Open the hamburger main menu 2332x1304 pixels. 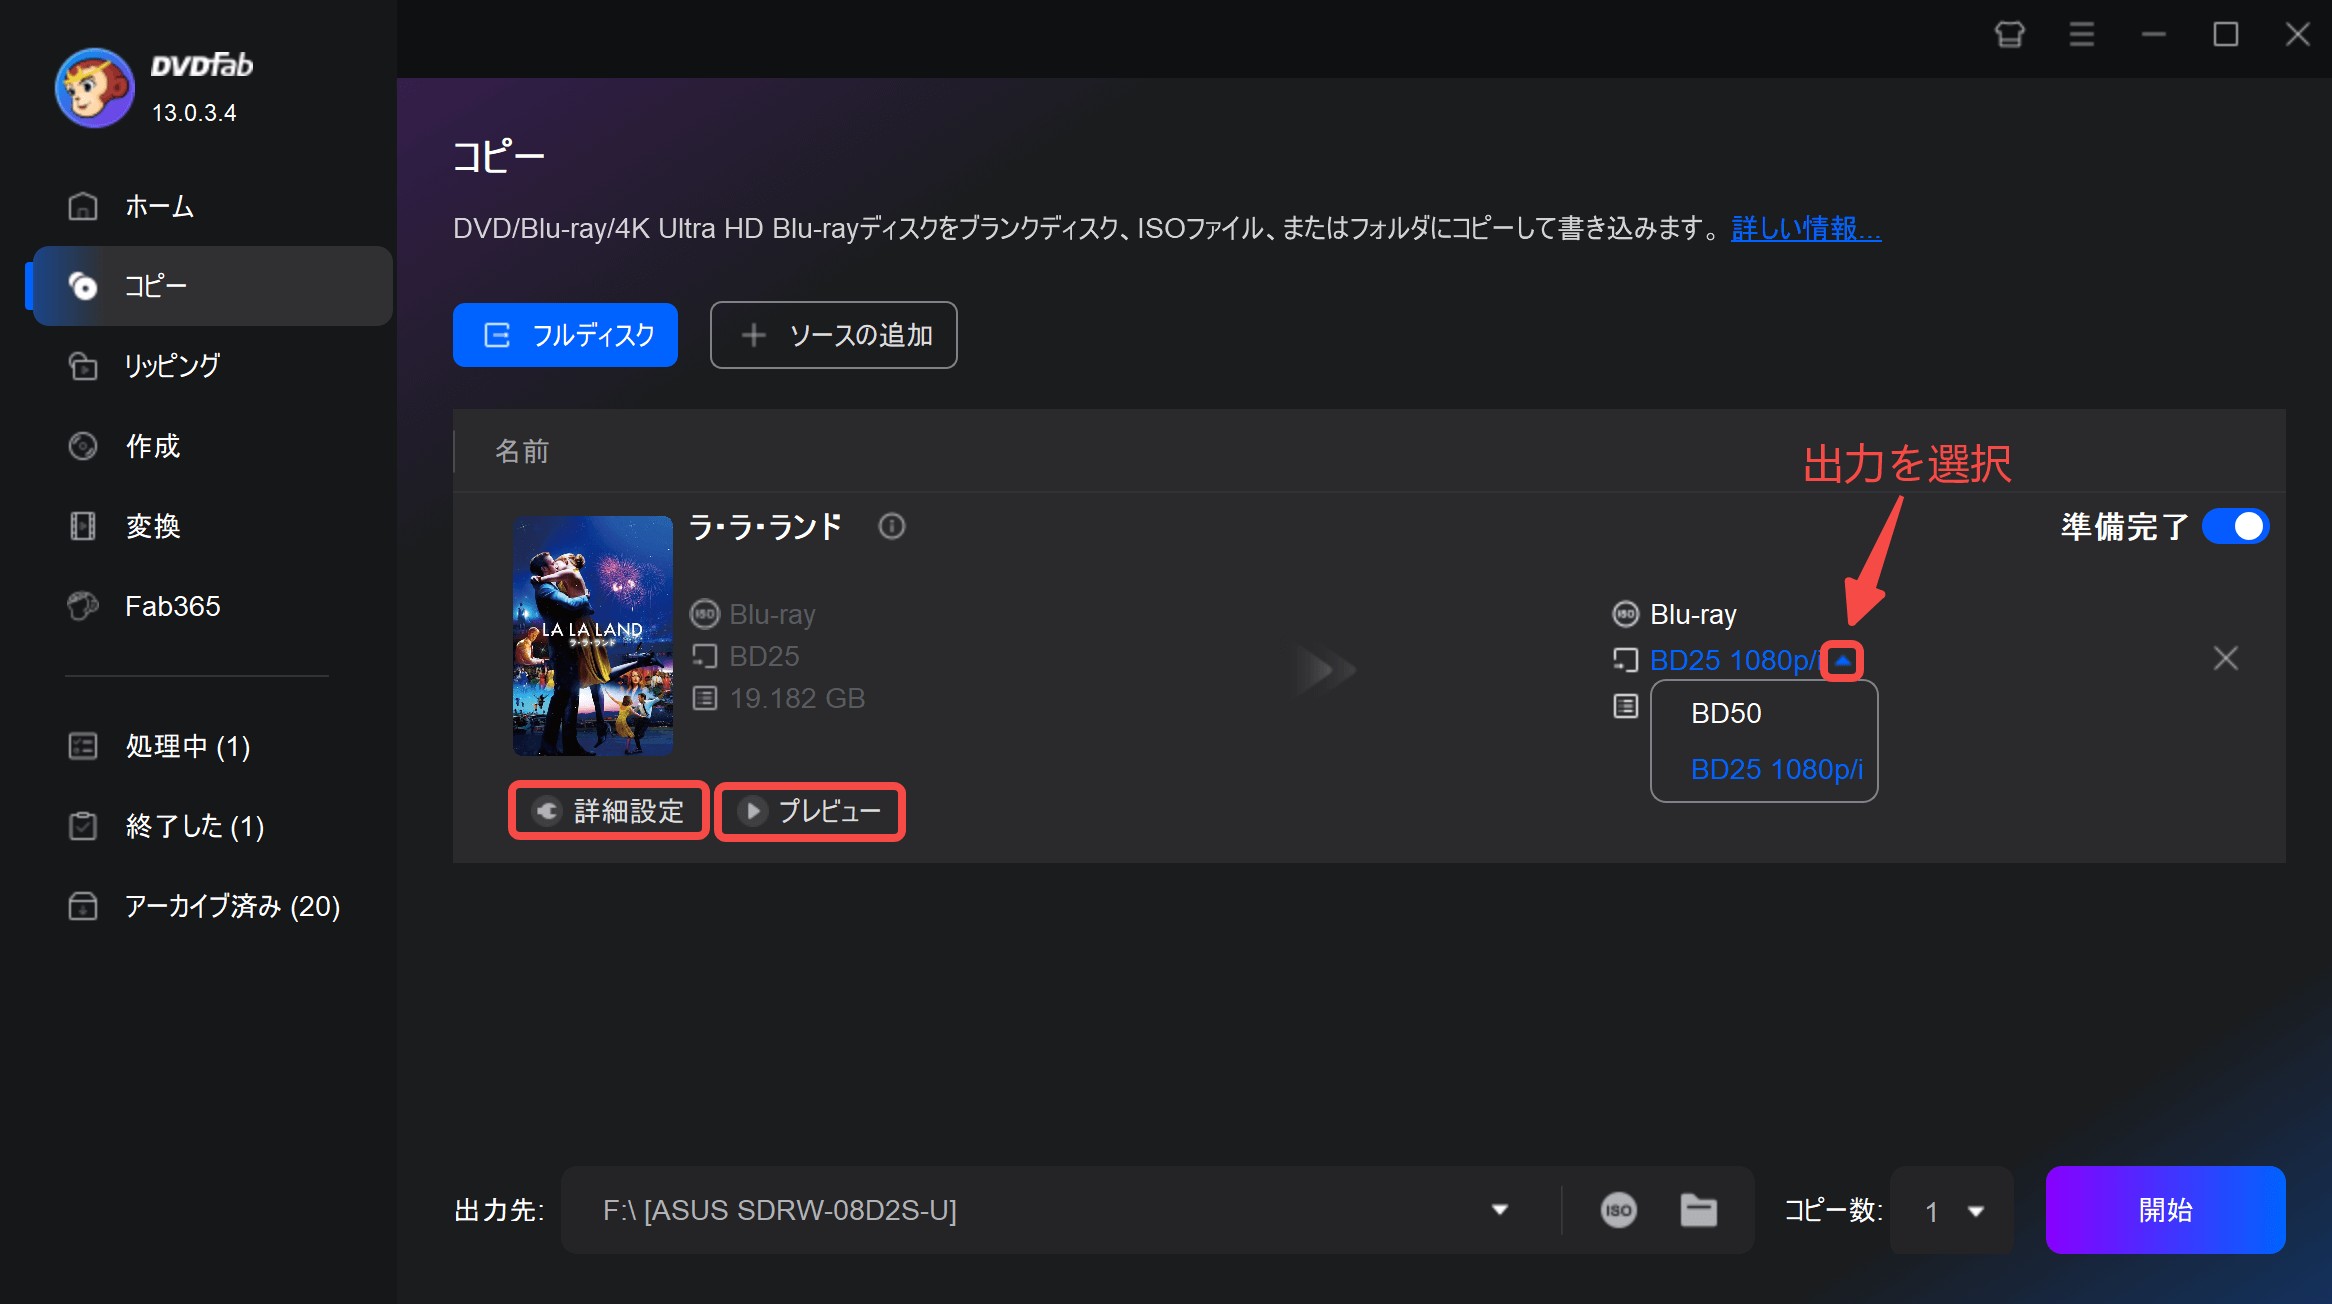coord(2081,35)
